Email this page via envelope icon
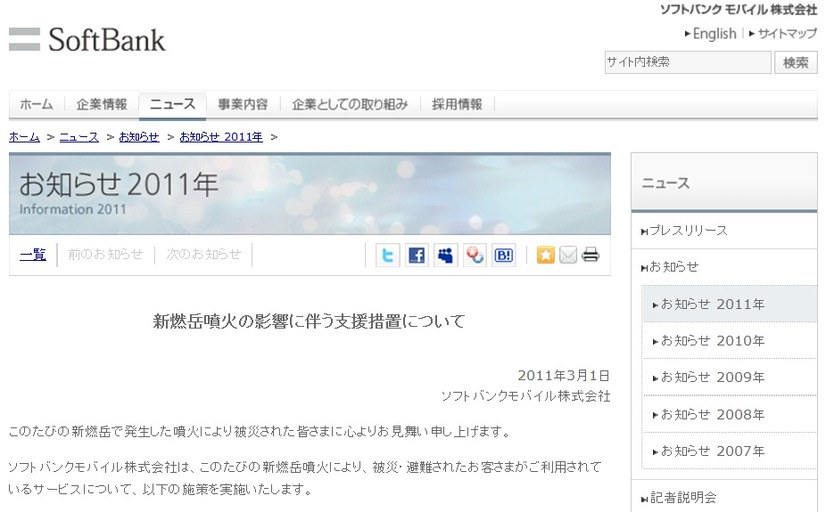 tap(568, 255)
